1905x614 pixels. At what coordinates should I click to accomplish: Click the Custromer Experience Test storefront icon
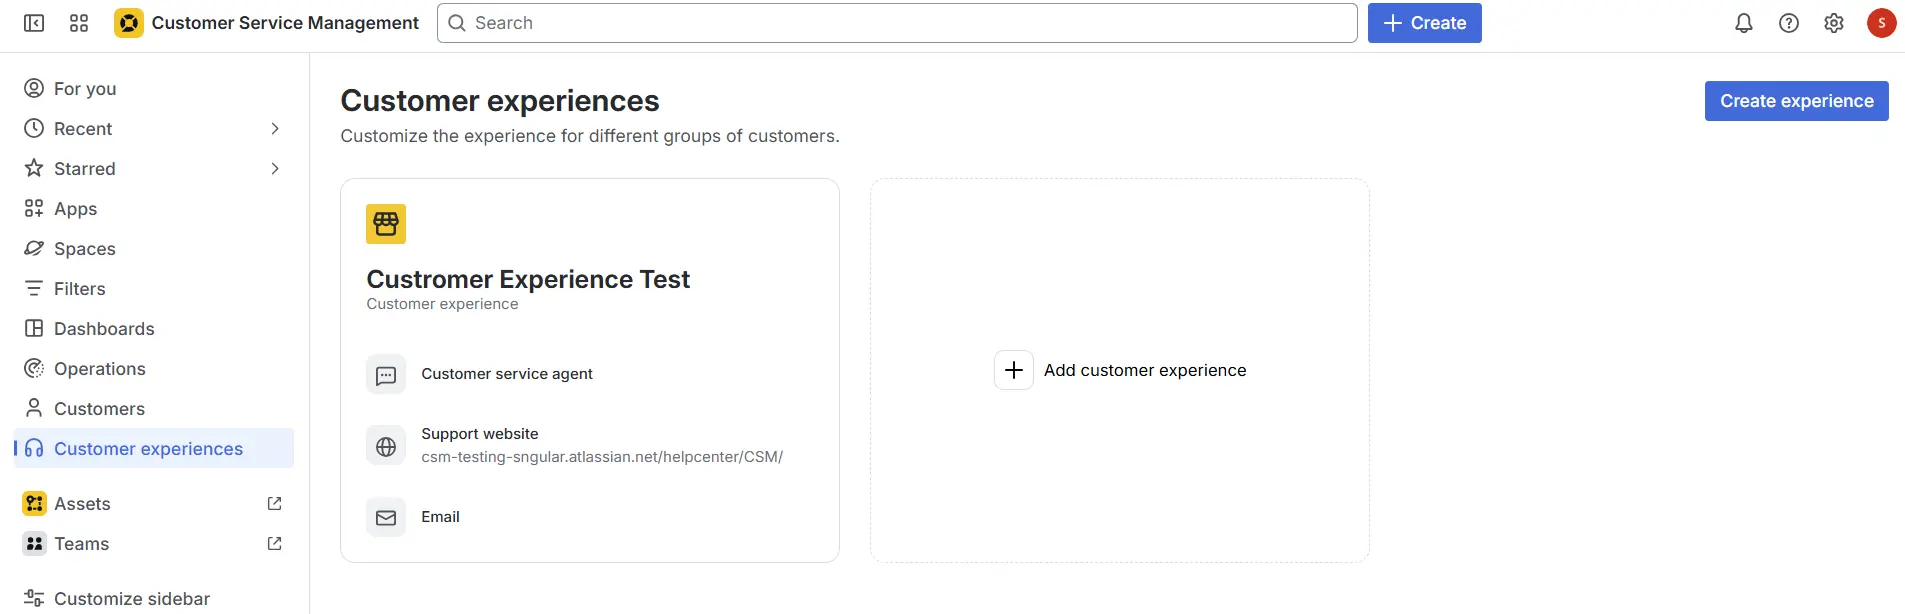(x=386, y=224)
